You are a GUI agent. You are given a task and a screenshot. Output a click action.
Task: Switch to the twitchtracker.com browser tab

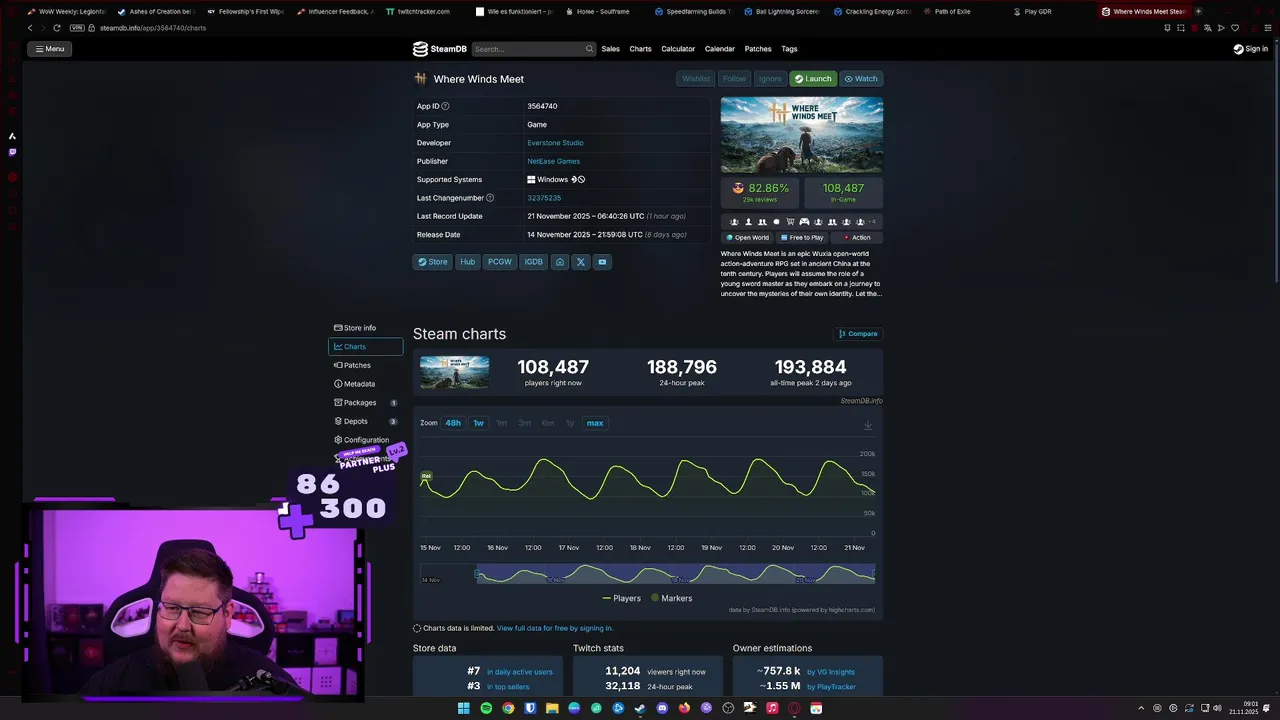[424, 11]
